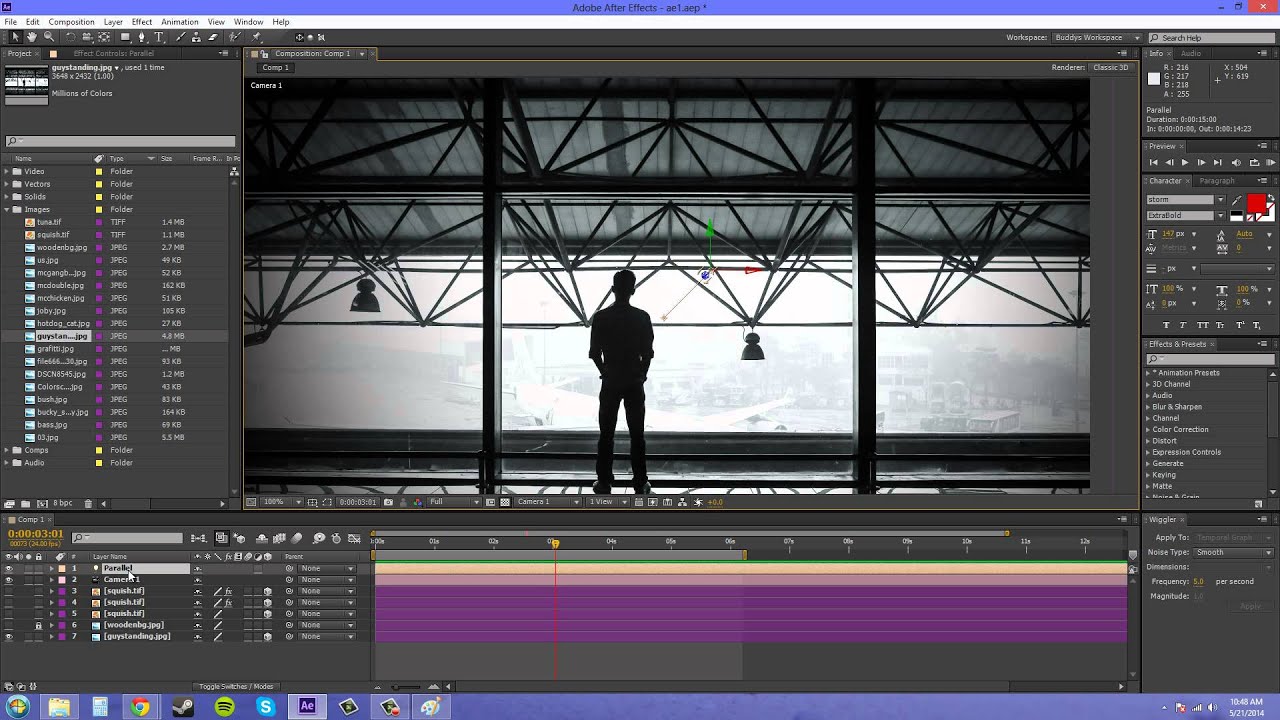Click the Motion Blur enable icon in timeline
Screen dimensions: 1280x720
coord(297,538)
